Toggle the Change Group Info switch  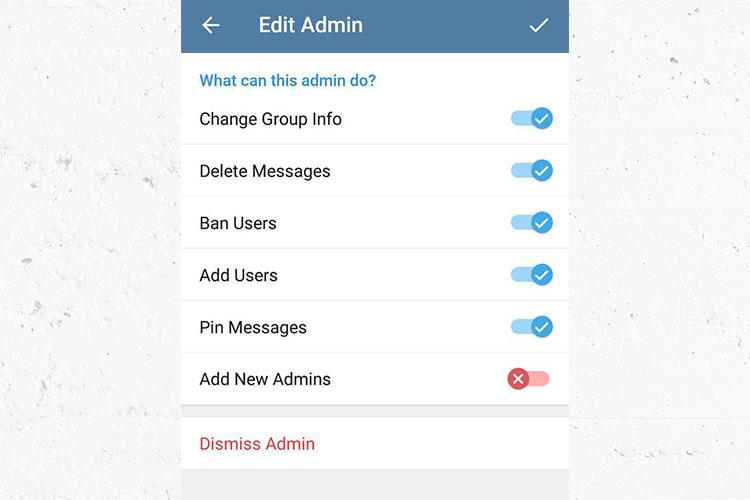point(531,118)
